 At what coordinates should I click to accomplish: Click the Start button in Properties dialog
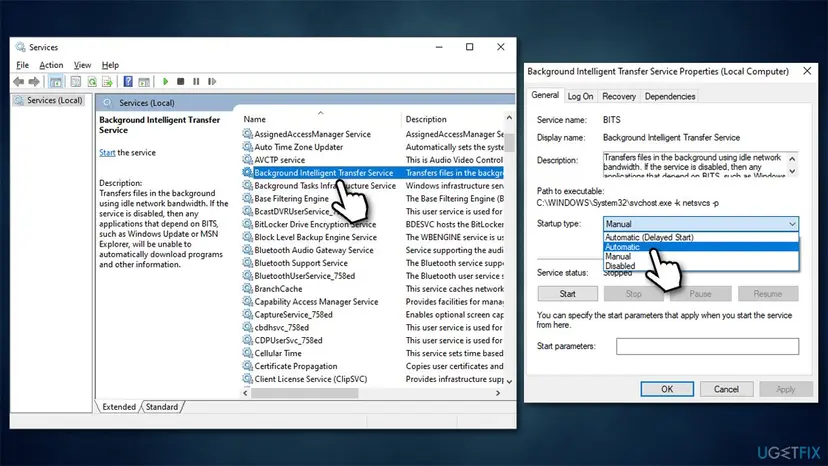point(568,294)
